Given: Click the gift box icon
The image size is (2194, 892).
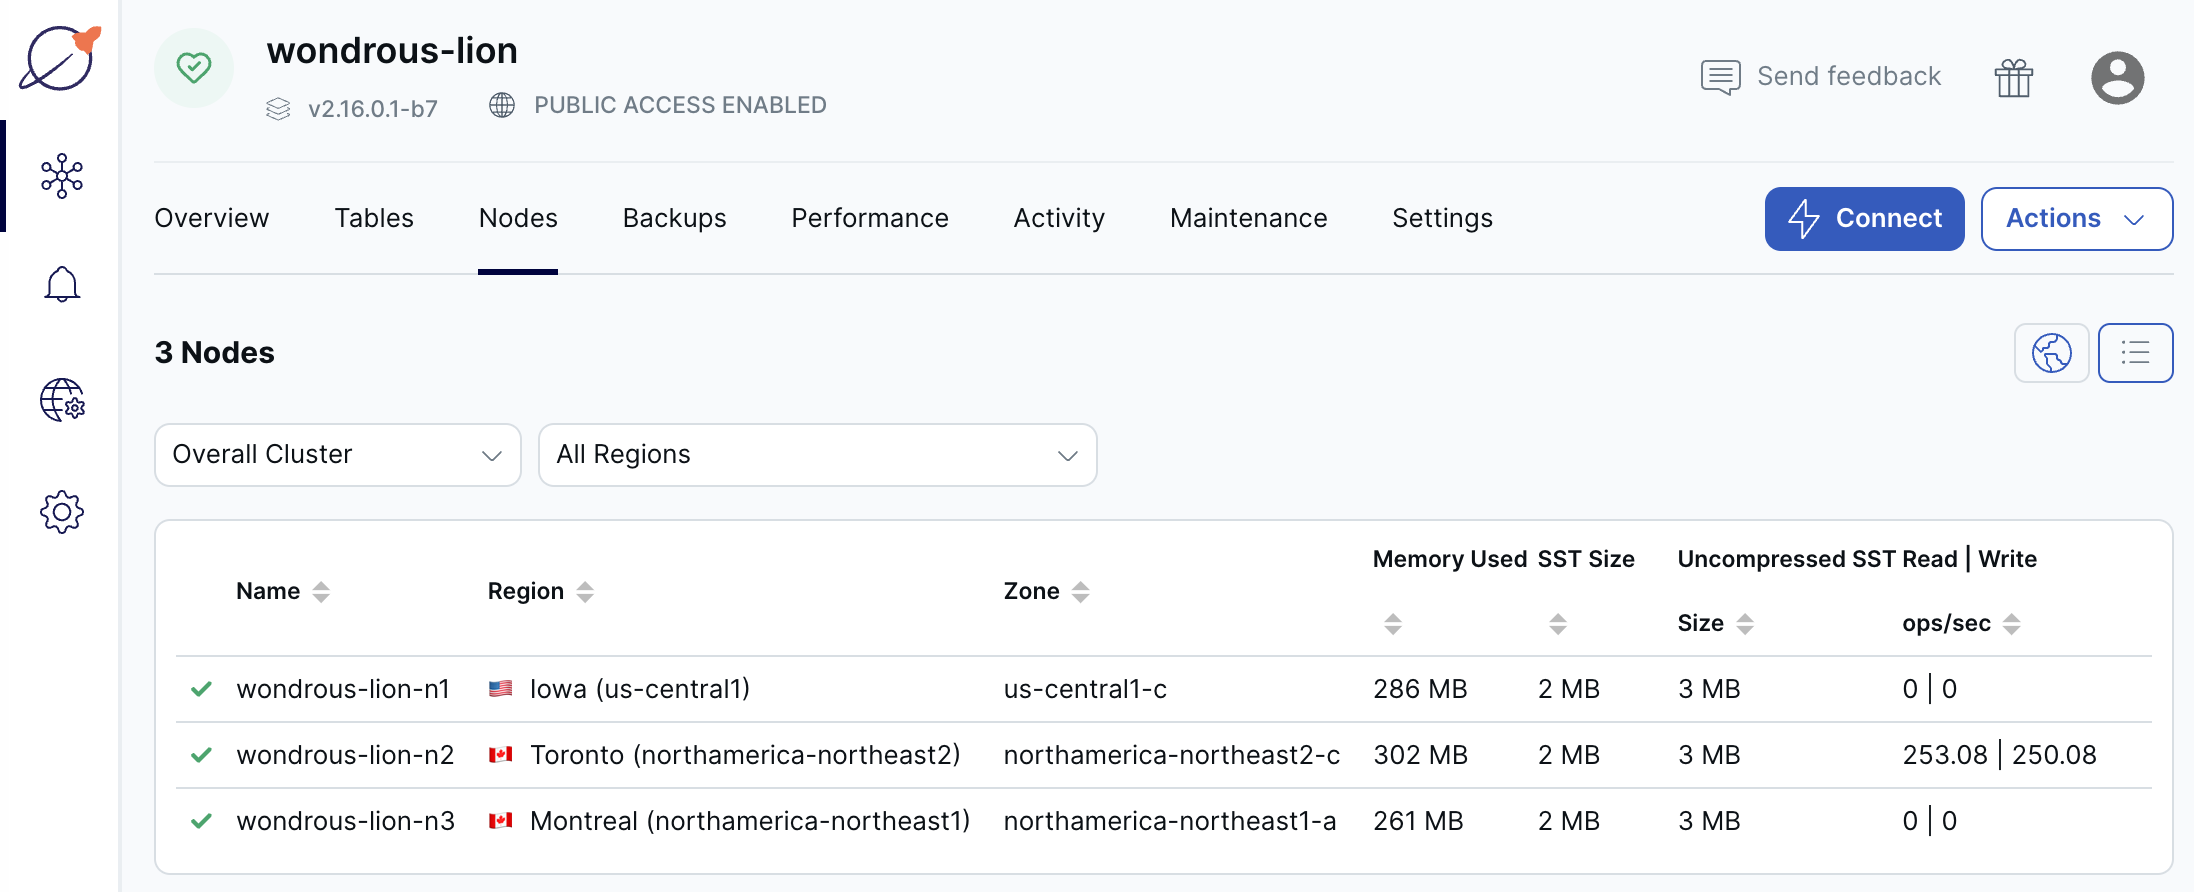Looking at the screenshot, I should [x=2013, y=77].
